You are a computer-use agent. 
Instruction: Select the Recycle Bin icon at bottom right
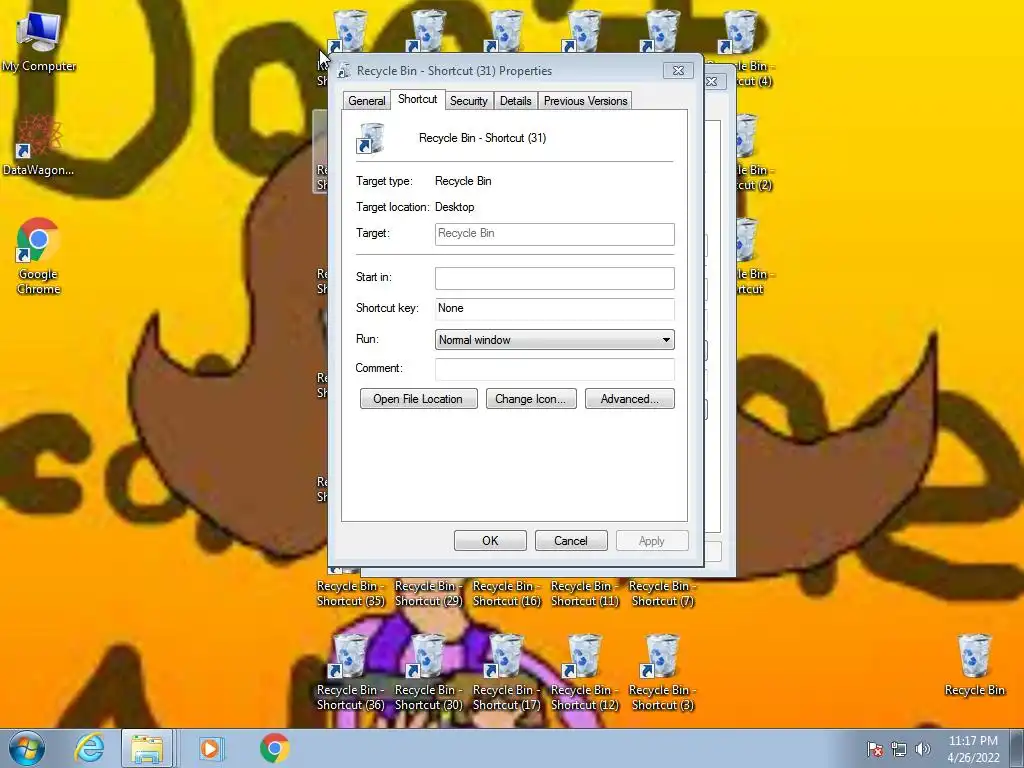[974, 664]
